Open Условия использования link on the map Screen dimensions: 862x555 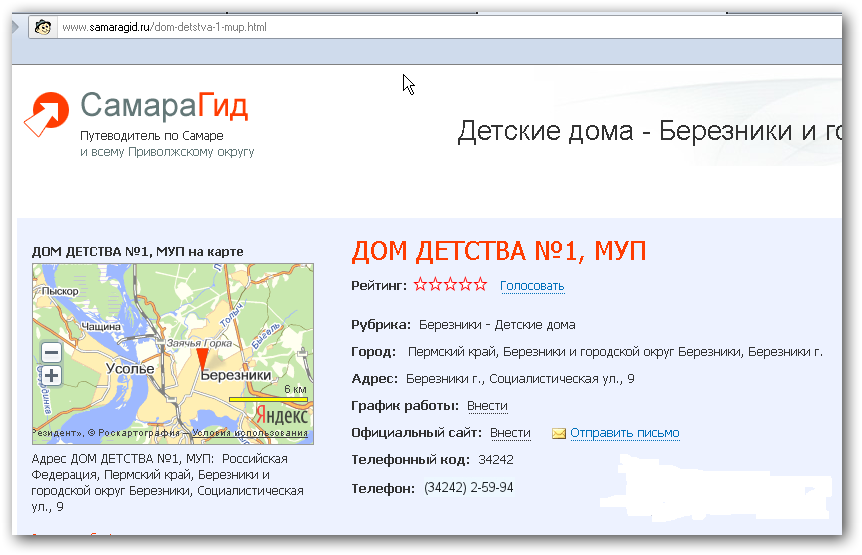pyautogui.click(x=250, y=433)
